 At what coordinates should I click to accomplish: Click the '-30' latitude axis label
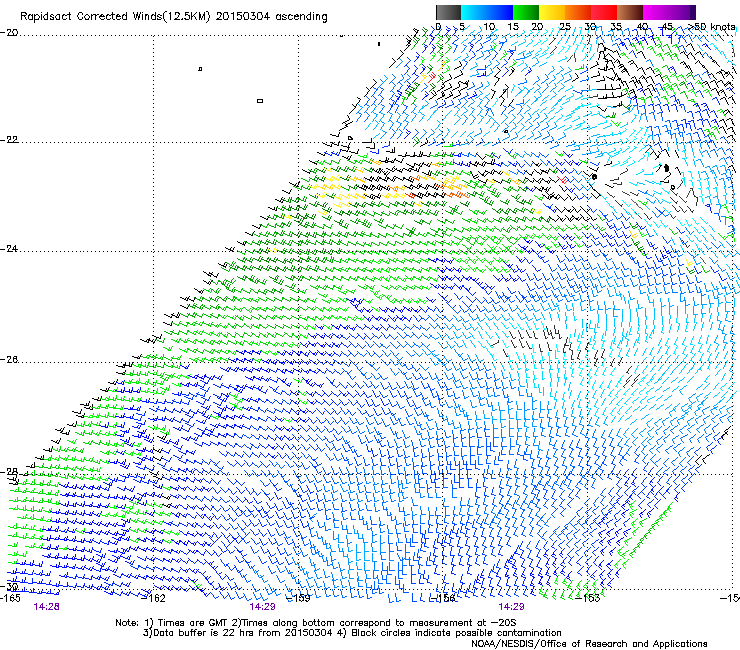coord(9,586)
